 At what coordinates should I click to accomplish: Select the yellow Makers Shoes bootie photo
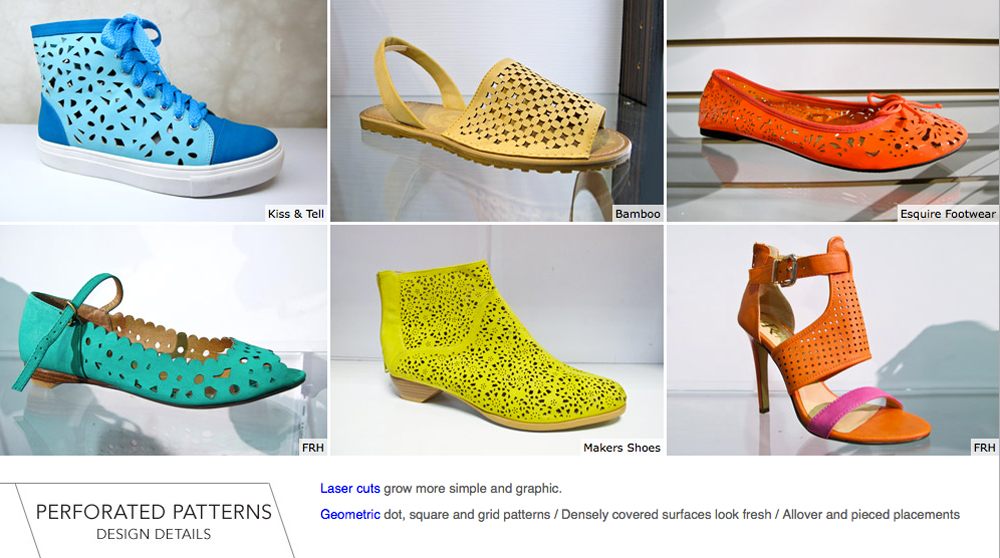[497, 340]
